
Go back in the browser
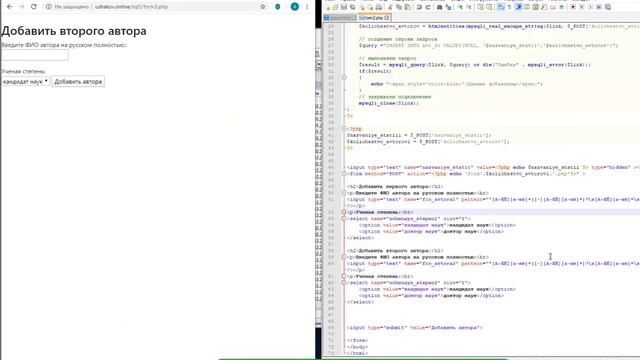9,7
